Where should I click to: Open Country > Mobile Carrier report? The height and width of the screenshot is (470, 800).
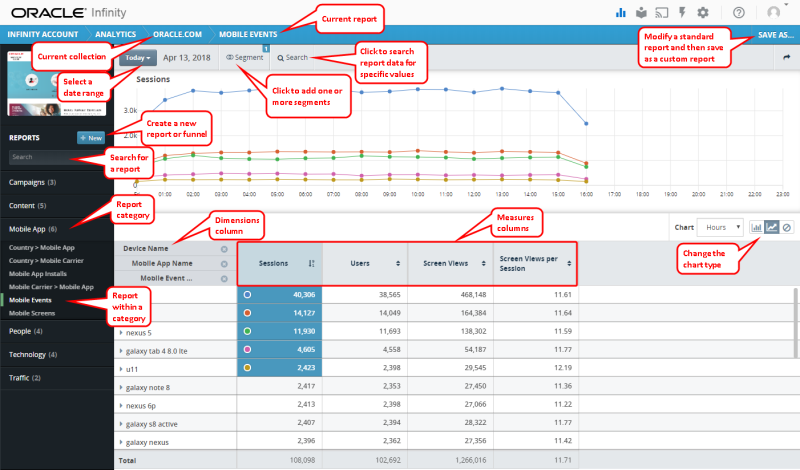[x=46, y=260]
